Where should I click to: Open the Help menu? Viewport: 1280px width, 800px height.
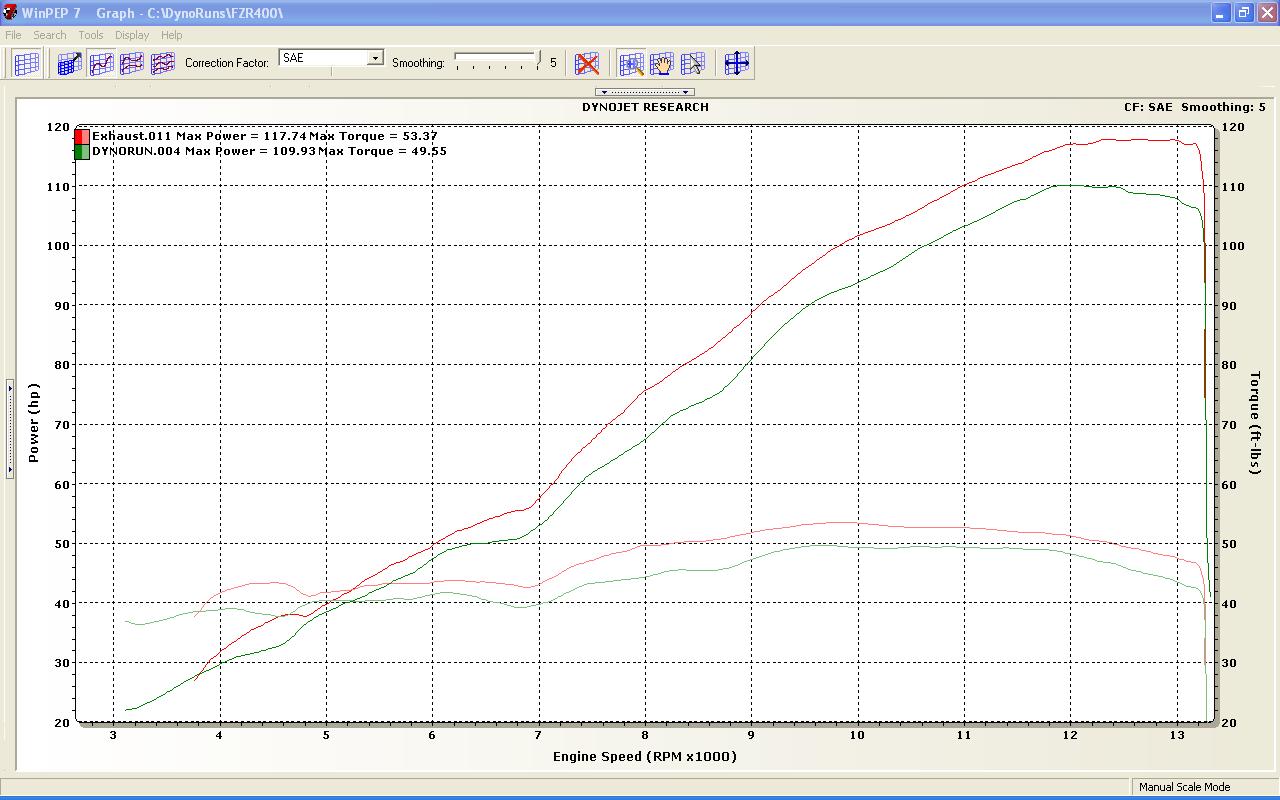tap(172, 35)
